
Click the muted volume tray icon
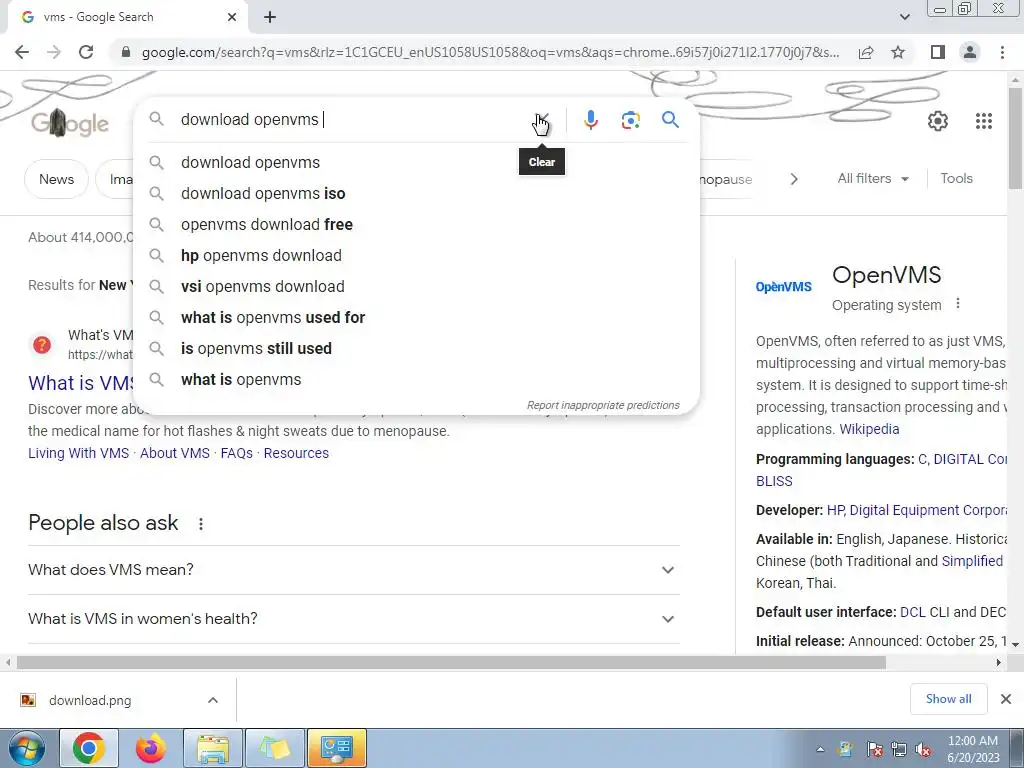[x=923, y=749]
